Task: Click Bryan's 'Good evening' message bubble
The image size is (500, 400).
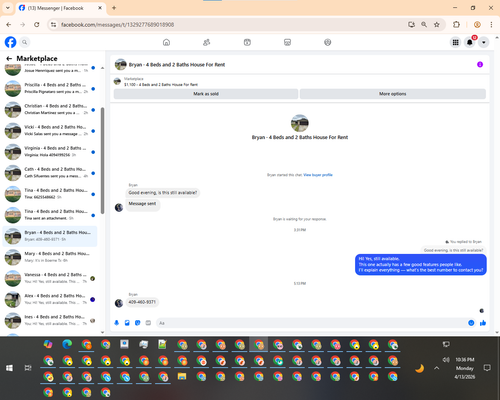Action: pos(163,193)
